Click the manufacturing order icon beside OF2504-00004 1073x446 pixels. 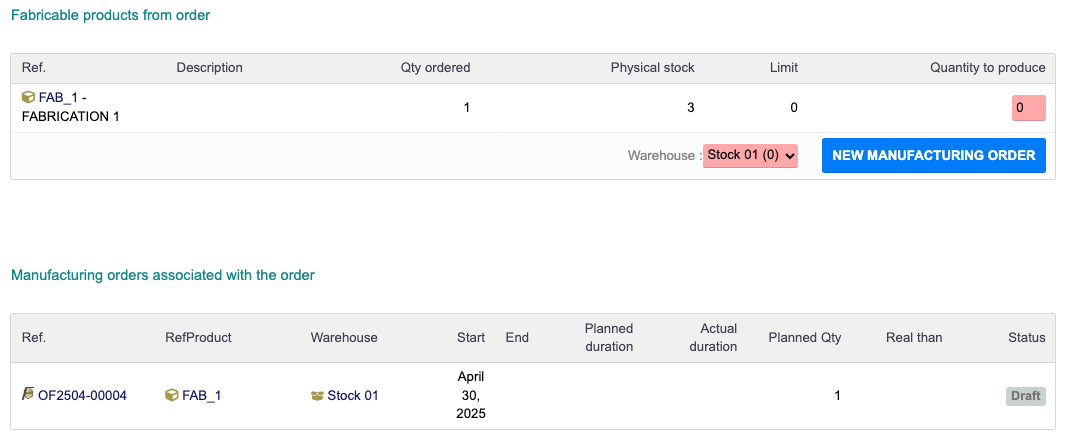point(28,395)
